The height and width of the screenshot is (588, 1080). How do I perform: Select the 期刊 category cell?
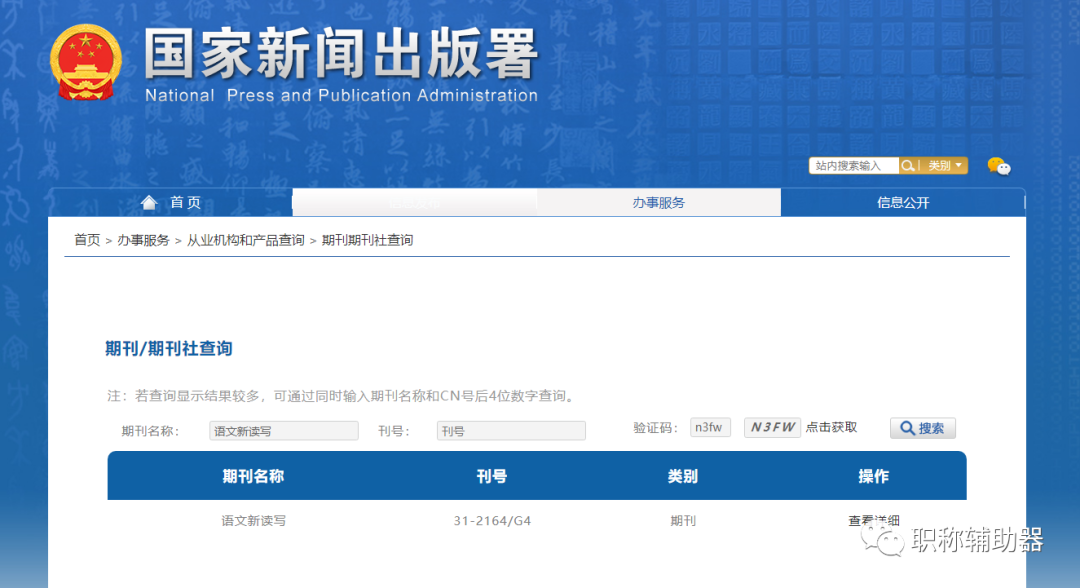pyautogui.click(x=683, y=521)
